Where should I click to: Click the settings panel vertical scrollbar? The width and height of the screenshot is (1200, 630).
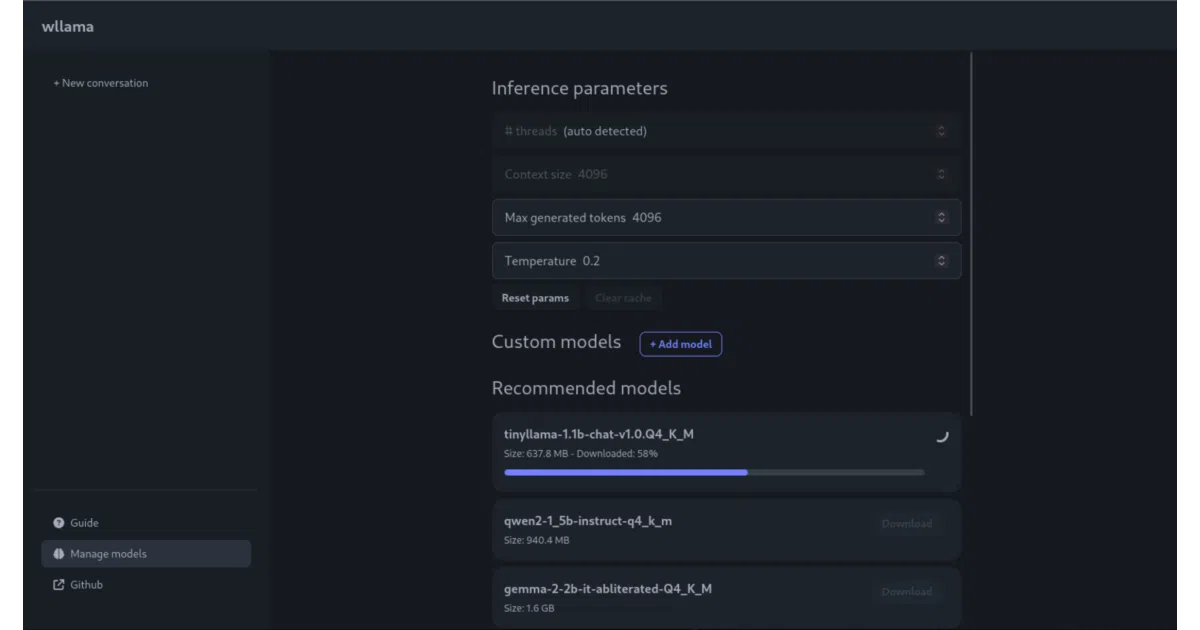(972, 234)
